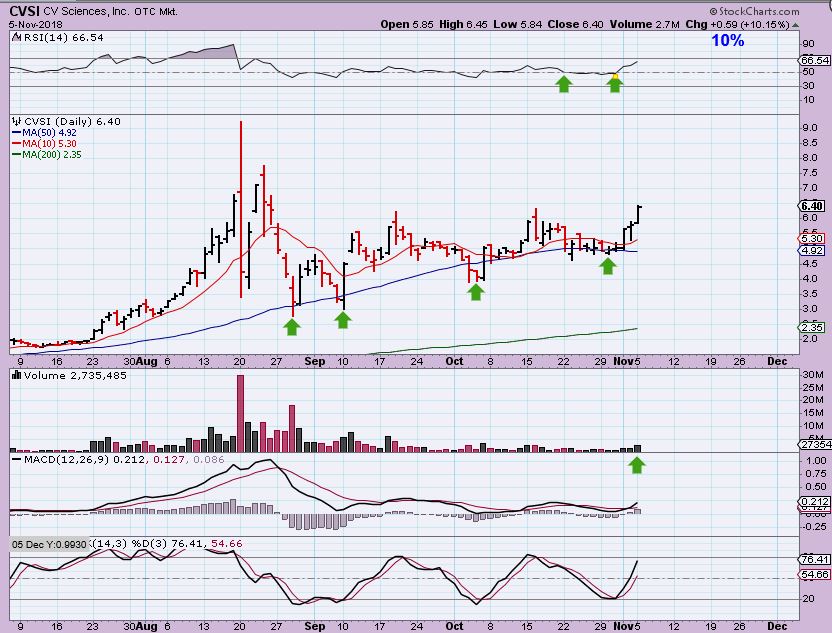The image size is (832, 633).
Task: Click the small up triangle beside the Chg value
Action: click(795, 25)
